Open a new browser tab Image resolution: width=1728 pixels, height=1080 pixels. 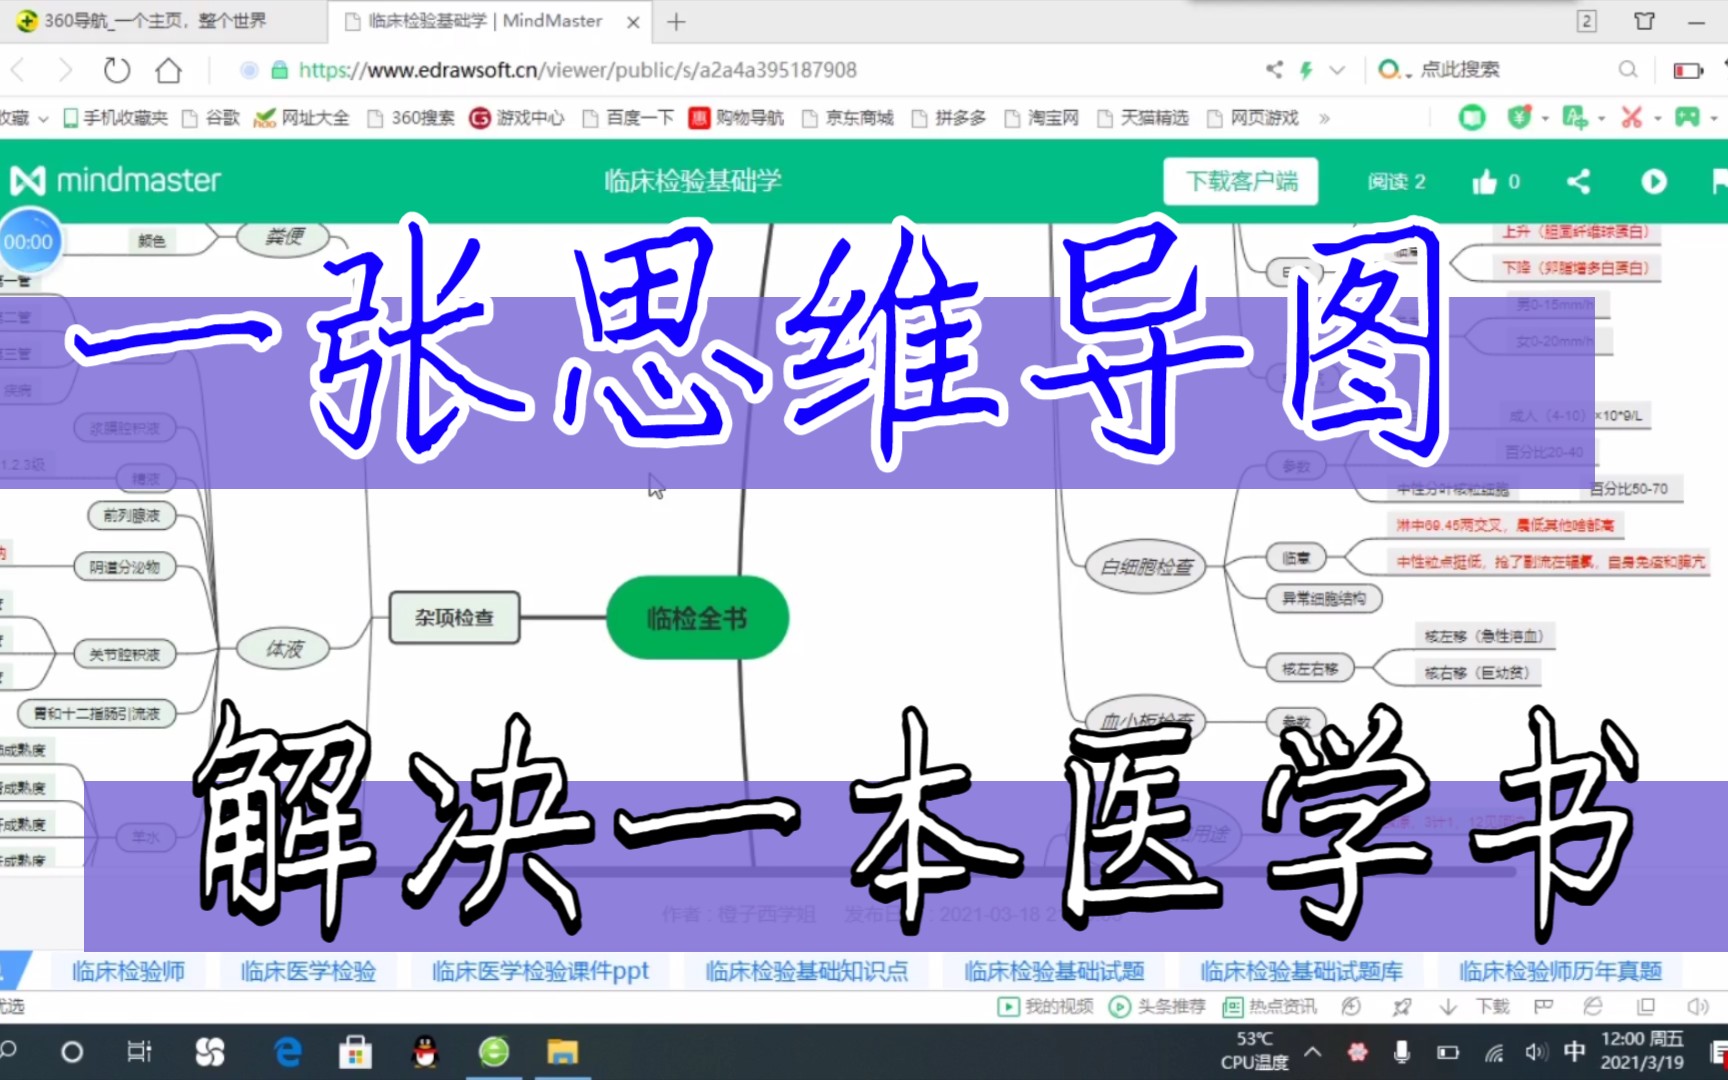676,21
